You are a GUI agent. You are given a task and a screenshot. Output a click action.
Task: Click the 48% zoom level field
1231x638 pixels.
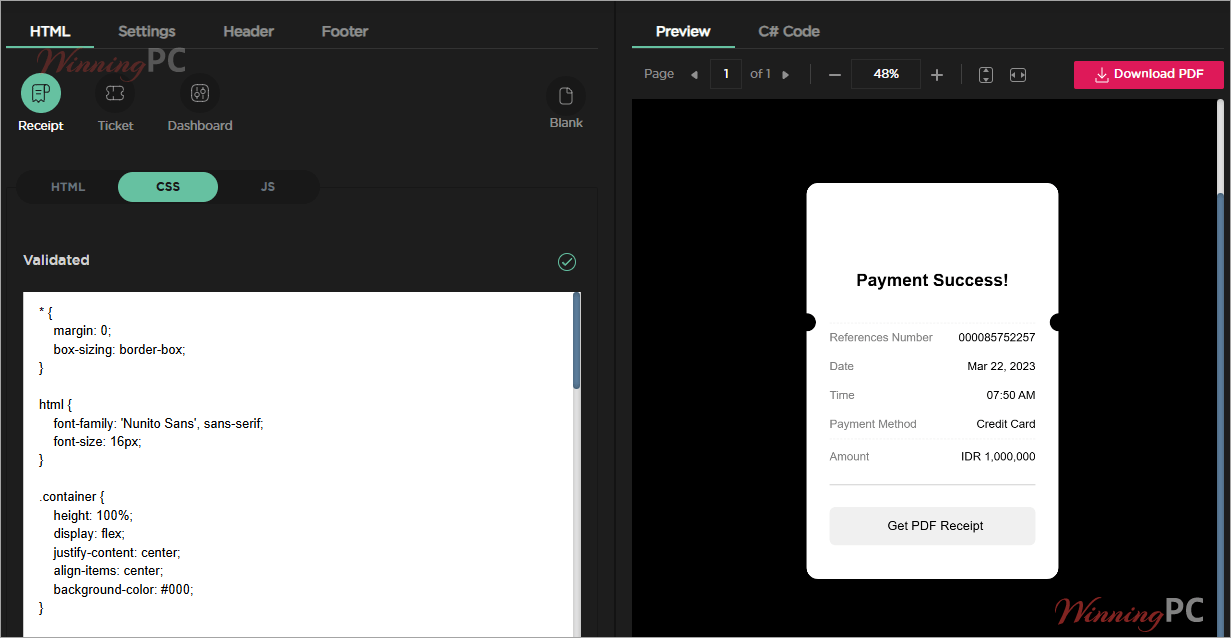[886, 74]
